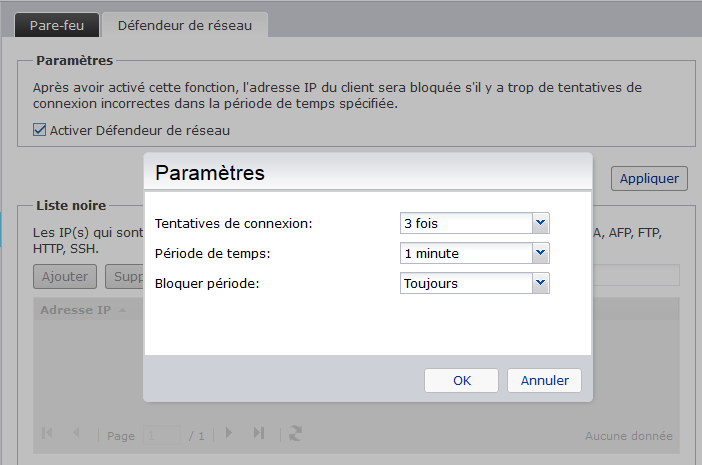Screen dimensions: 702x465
Task: Switch to Pare-feu tab
Action: (59, 26)
